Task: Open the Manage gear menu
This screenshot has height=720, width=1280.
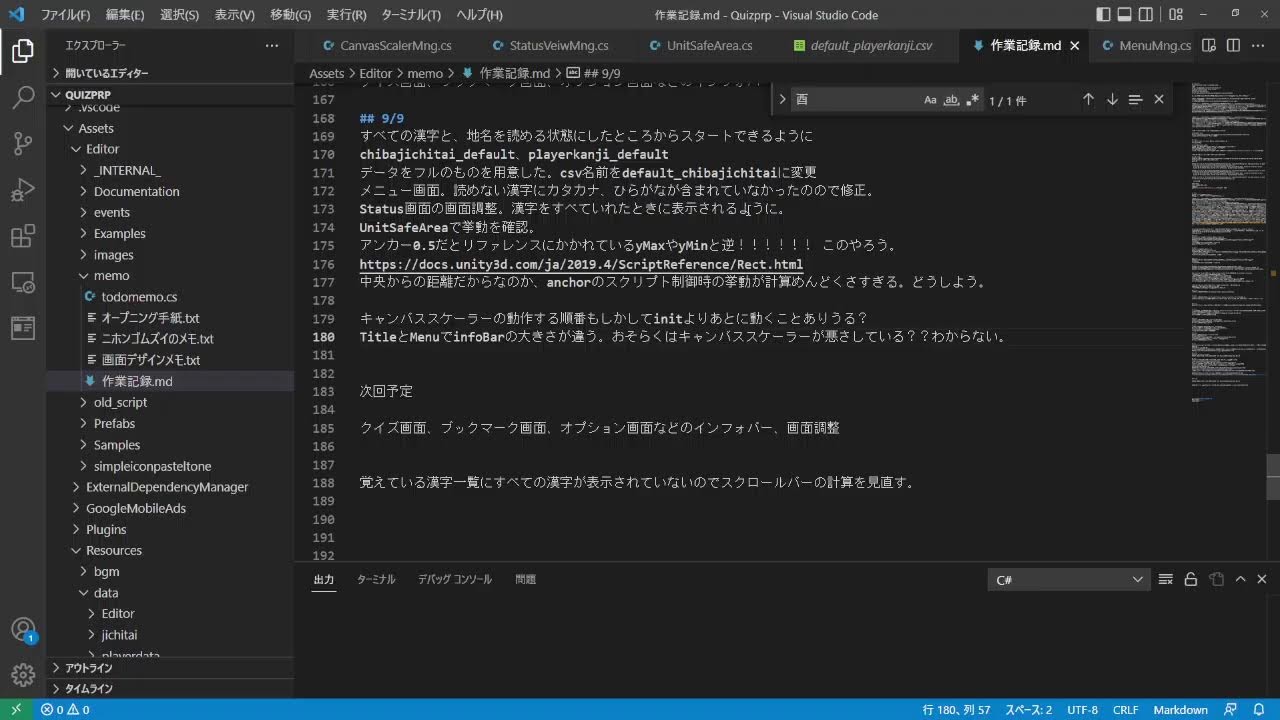Action: [23, 675]
